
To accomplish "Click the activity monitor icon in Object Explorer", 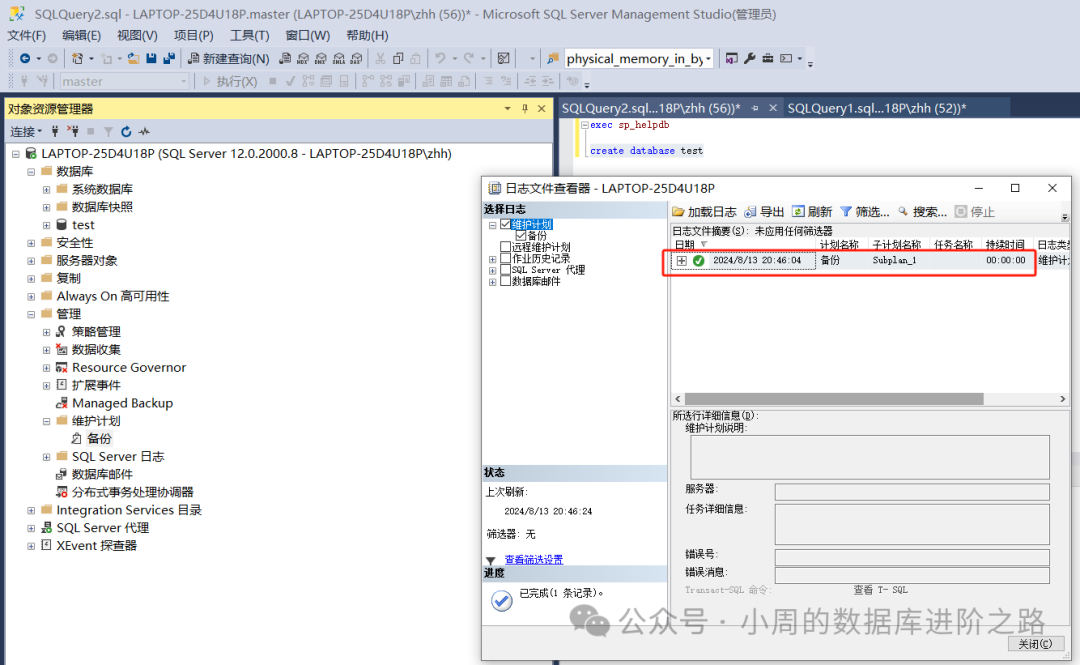I will click(144, 131).
